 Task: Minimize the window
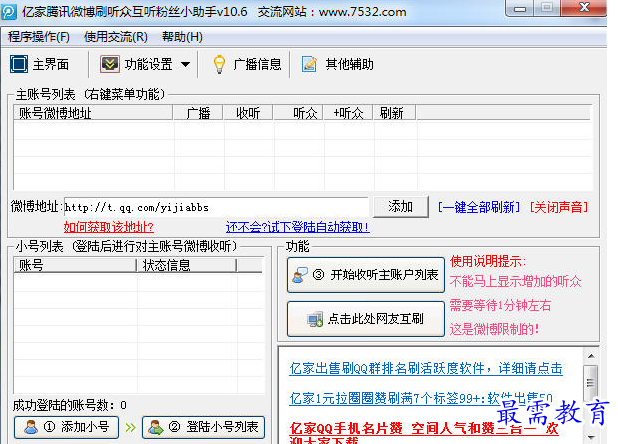coord(519,9)
